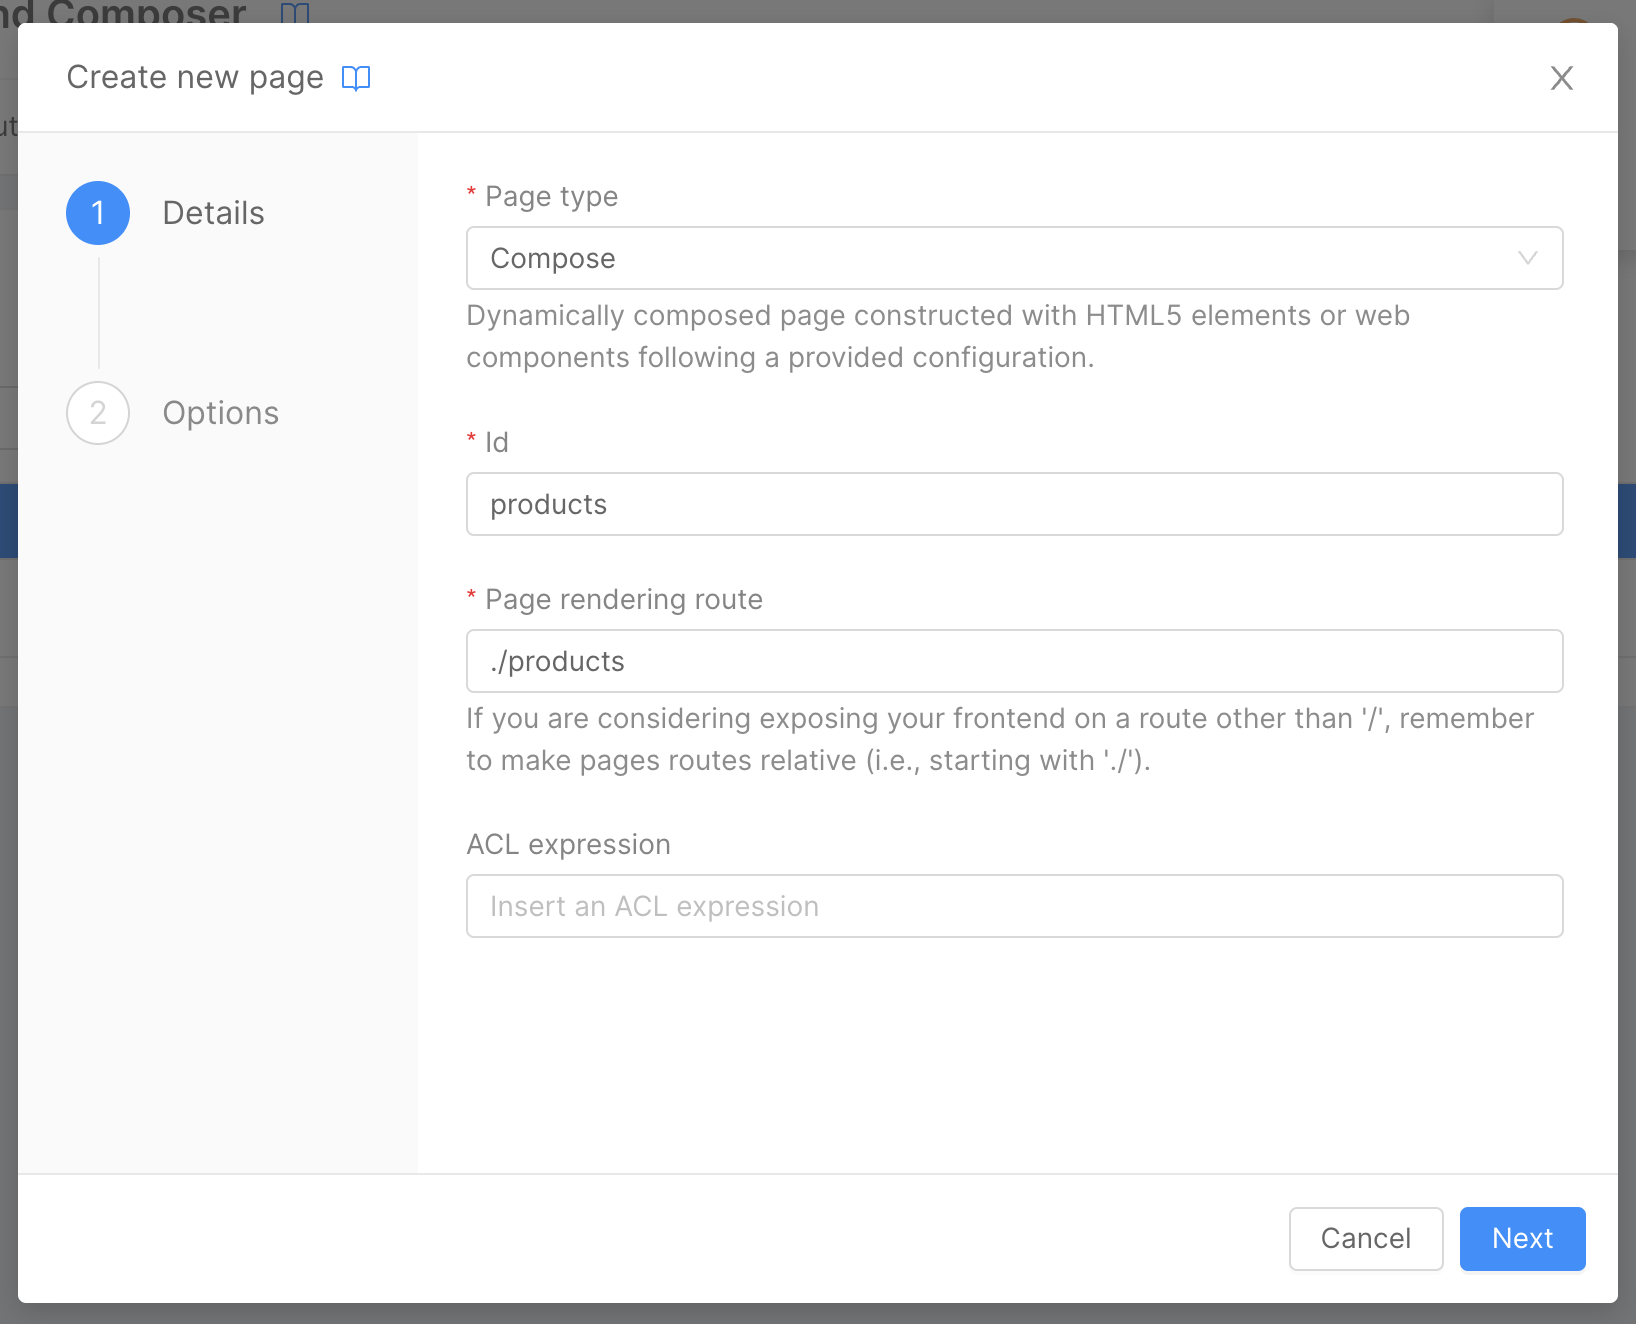Open the Page type dropdown
Screen dimensions: 1636x1324
click(1014, 258)
